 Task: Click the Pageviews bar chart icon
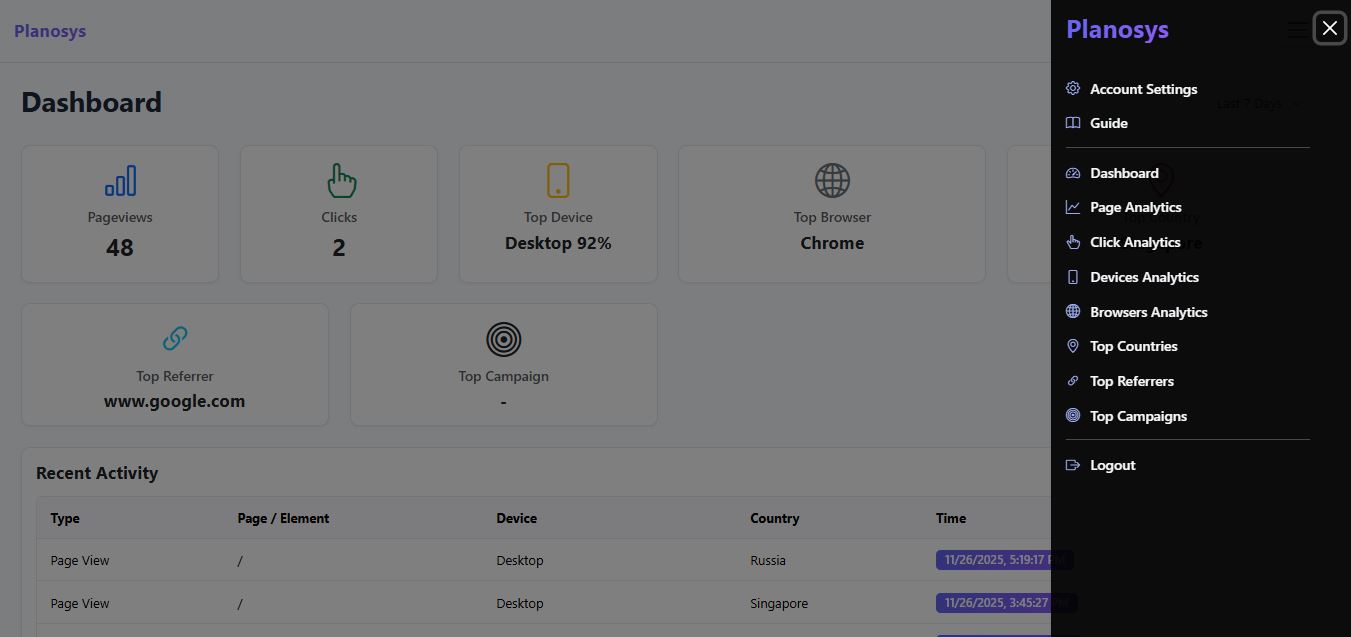pos(119,180)
